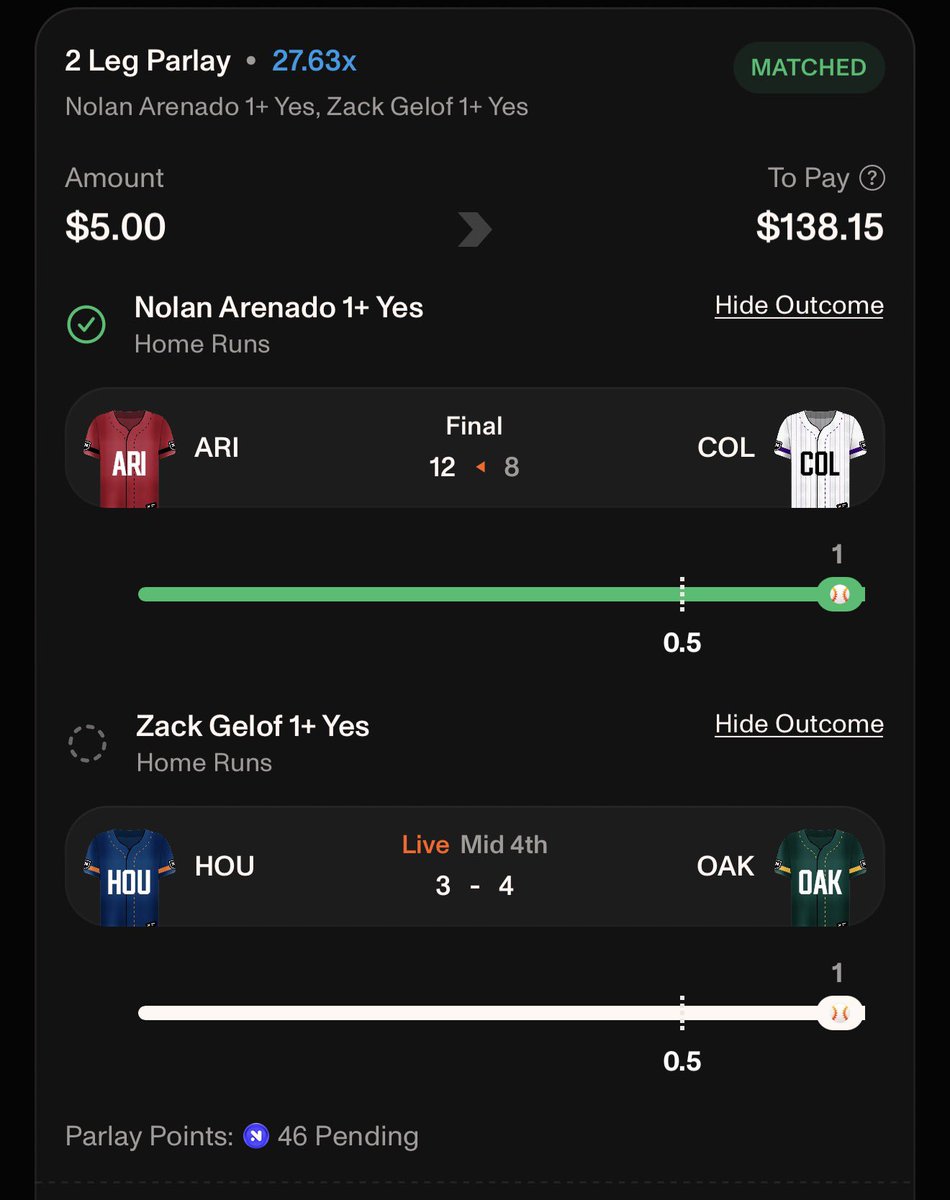The width and height of the screenshot is (950, 1200).
Task: Hide Outcome for Zack Gelof leg
Action: pos(799,724)
